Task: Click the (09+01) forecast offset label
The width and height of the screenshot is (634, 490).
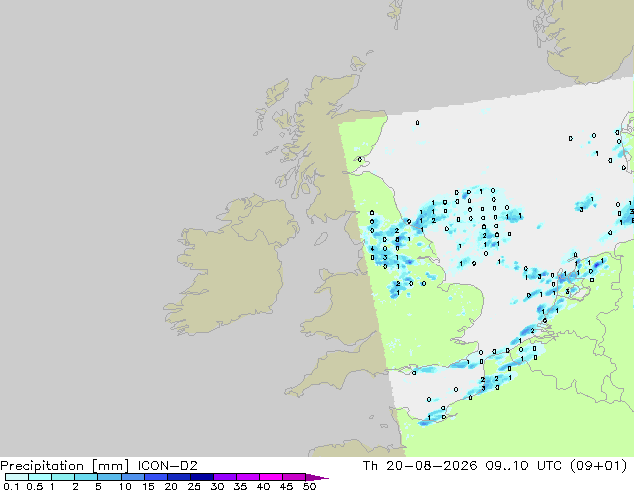Action: (598, 466)
